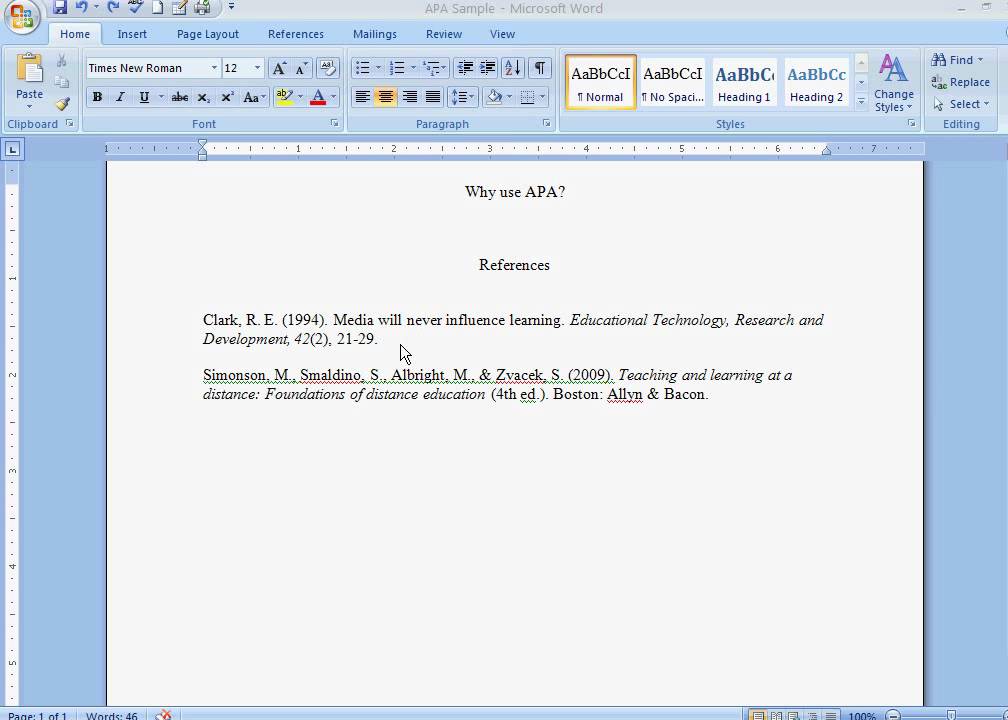Open the Office Button menu

[x=20, y=17]
